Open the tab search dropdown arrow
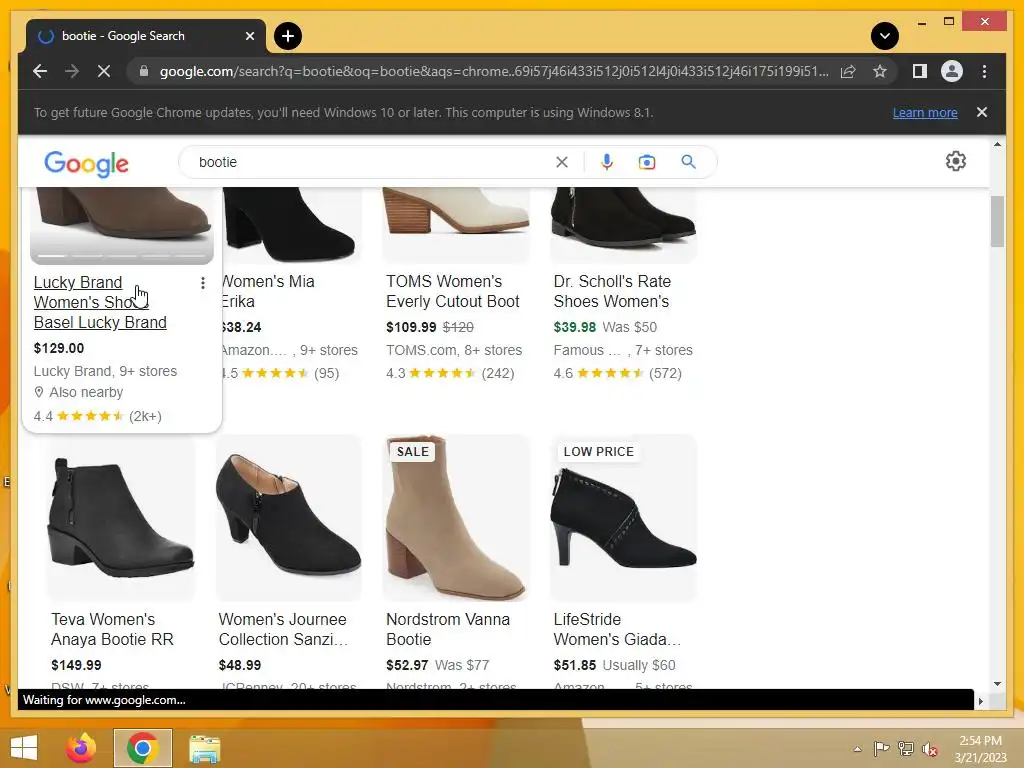This screenshot has width=1024, height=768. click(x=884, y=36)
